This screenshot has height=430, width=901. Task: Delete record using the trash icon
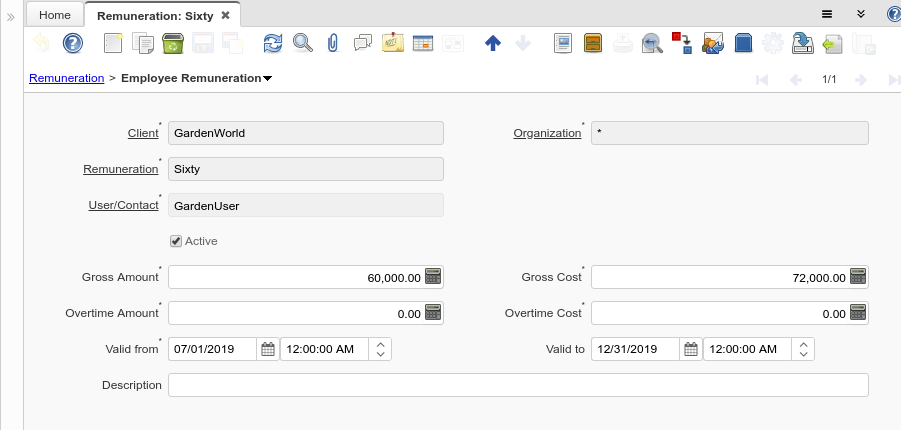(x=171, y=43)
